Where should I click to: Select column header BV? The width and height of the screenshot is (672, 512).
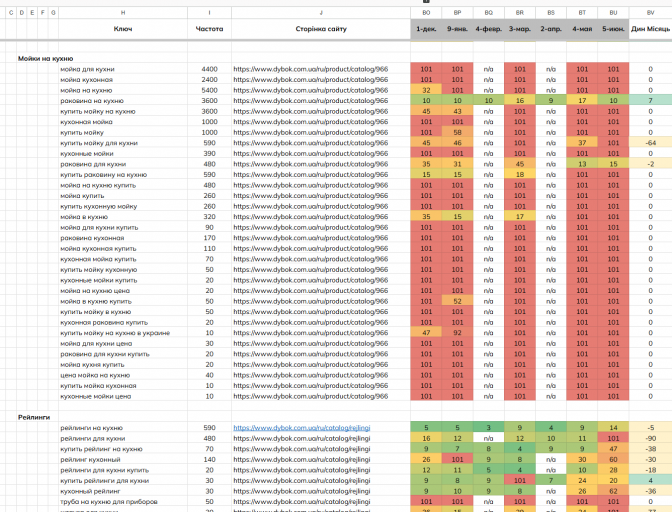click(650, 13)
